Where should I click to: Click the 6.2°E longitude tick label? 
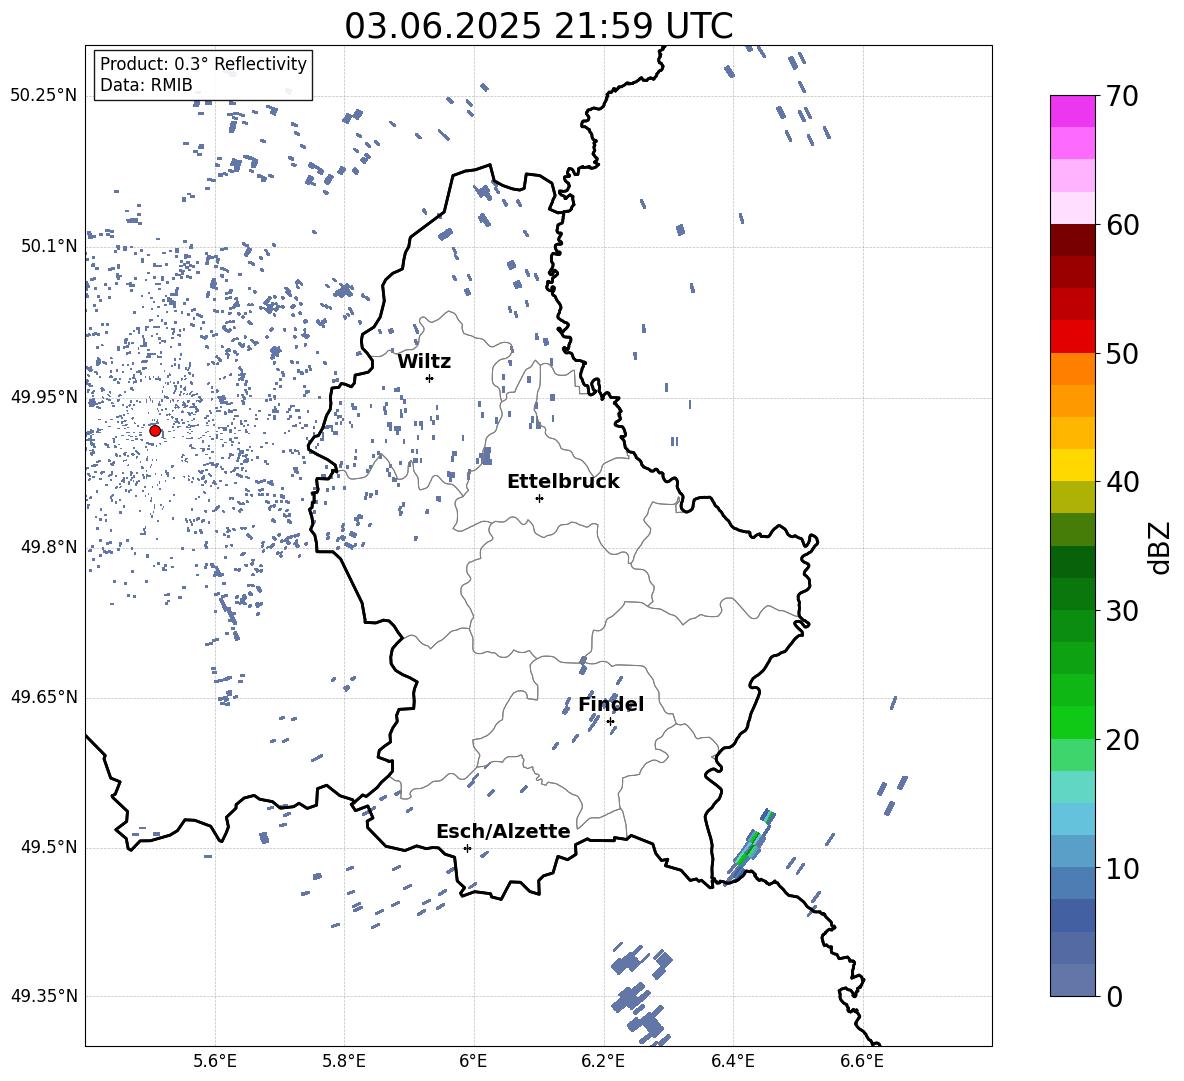pyautogui.click(x=603, y=1062)
